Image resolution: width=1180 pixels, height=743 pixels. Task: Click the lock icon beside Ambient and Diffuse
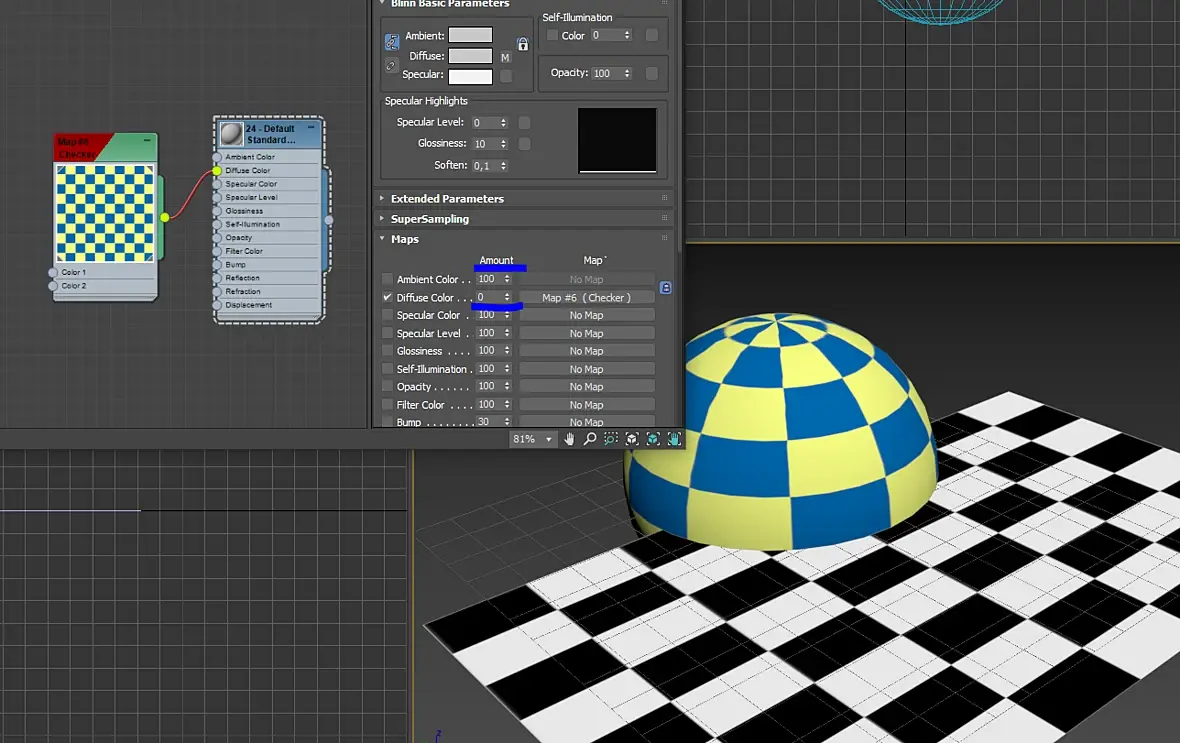522,44
